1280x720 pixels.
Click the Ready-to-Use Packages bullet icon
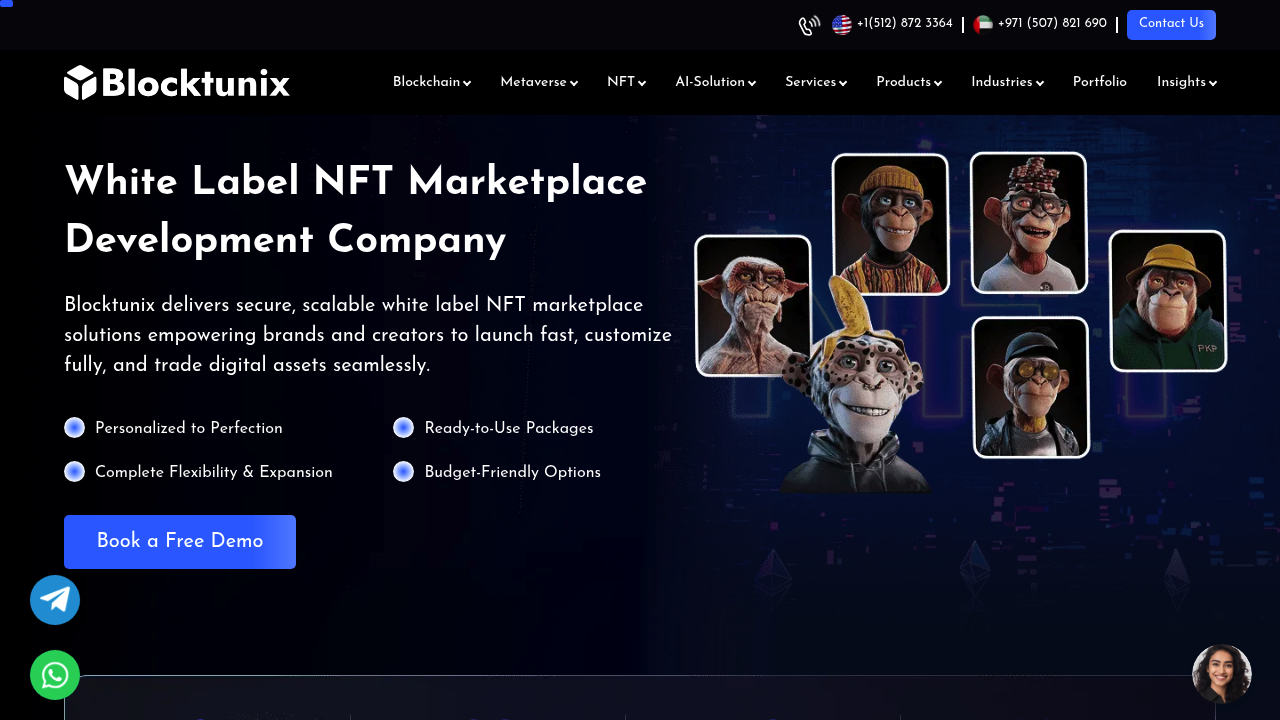click(404, 428)
